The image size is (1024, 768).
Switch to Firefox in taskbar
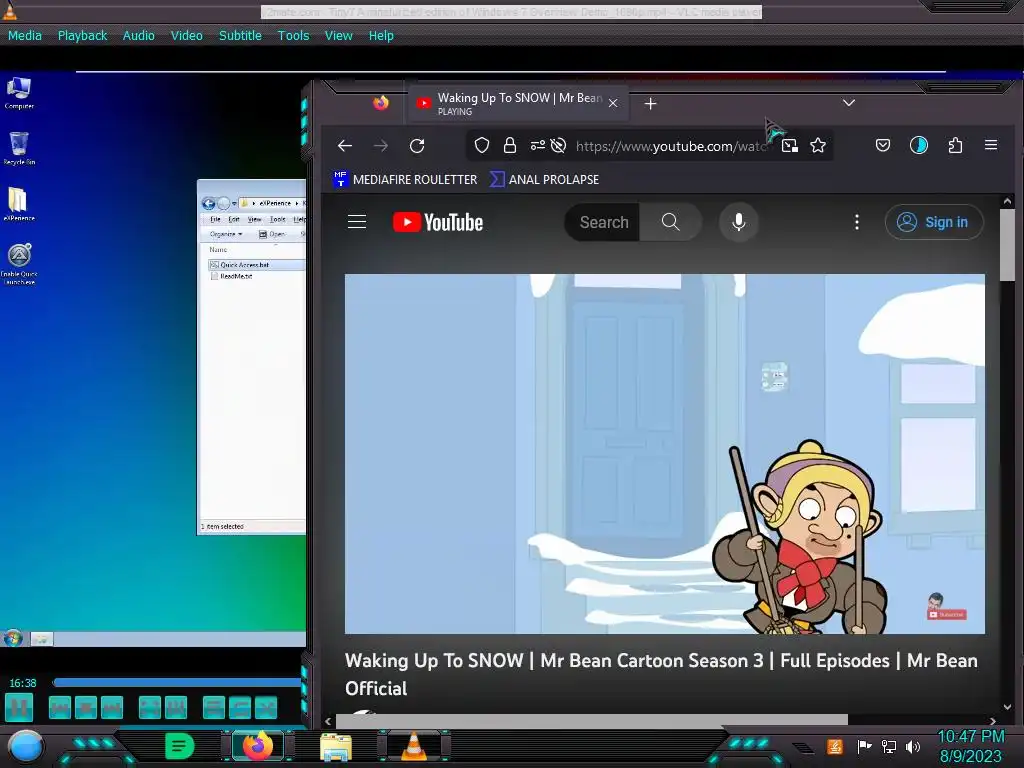pyautogui.click(x=258, y=746)
